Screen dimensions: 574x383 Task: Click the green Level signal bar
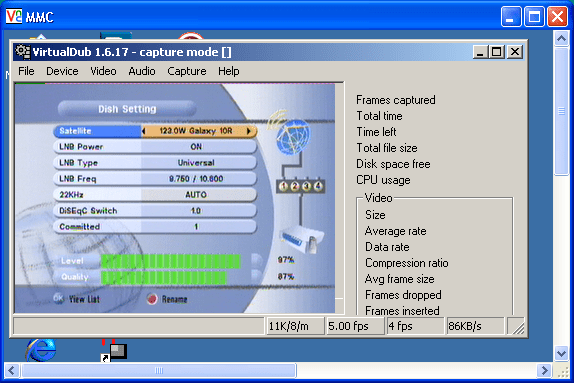[x=171, y=261]
